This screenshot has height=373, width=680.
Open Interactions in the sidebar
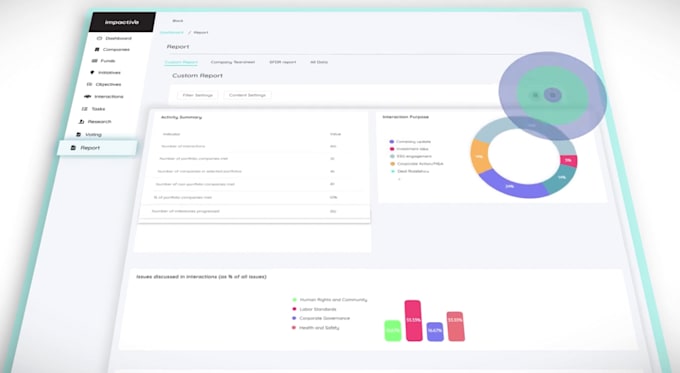pyautogui.click(x=109, y=96)
